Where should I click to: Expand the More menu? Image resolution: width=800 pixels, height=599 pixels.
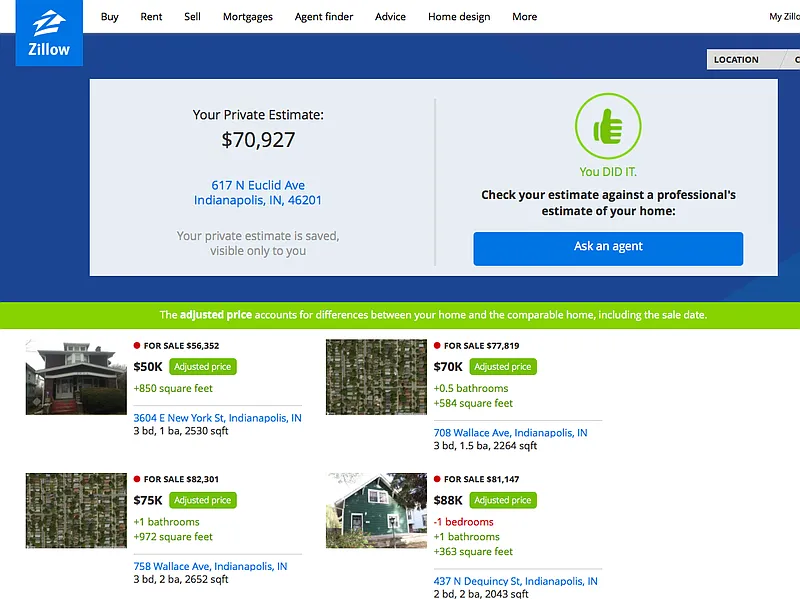(x=524, y=17)
